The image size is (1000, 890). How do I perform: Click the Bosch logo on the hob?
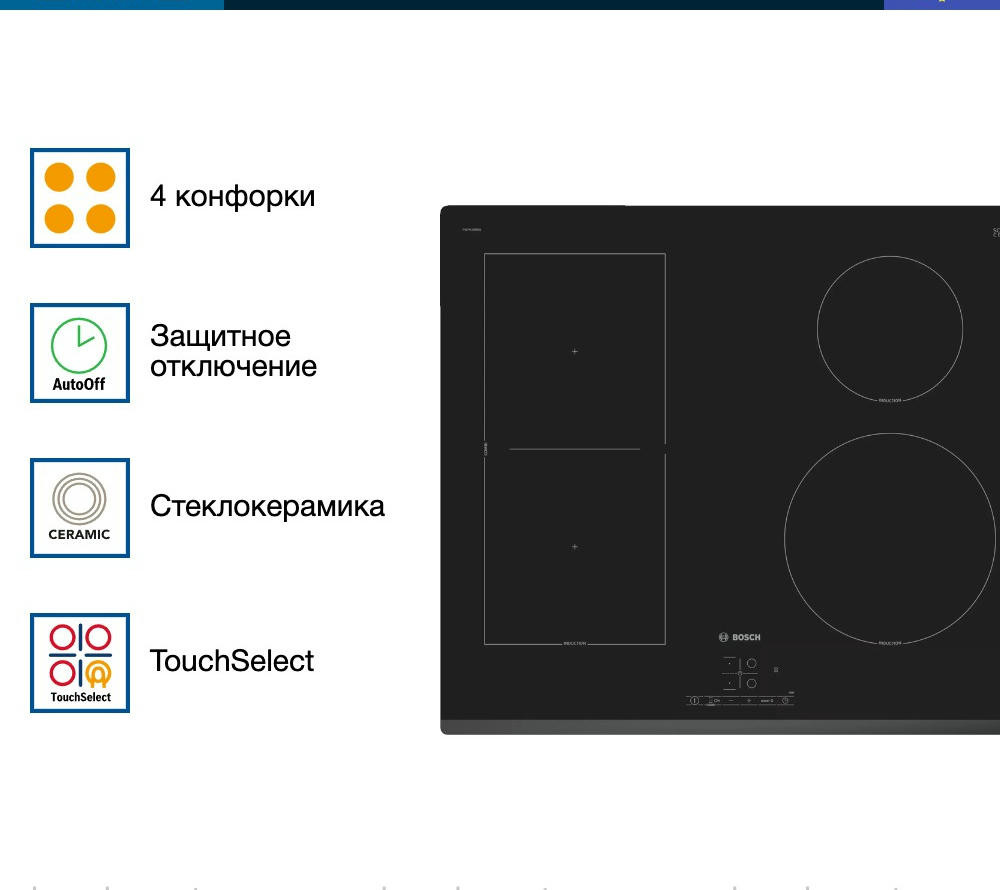[739, 637]
